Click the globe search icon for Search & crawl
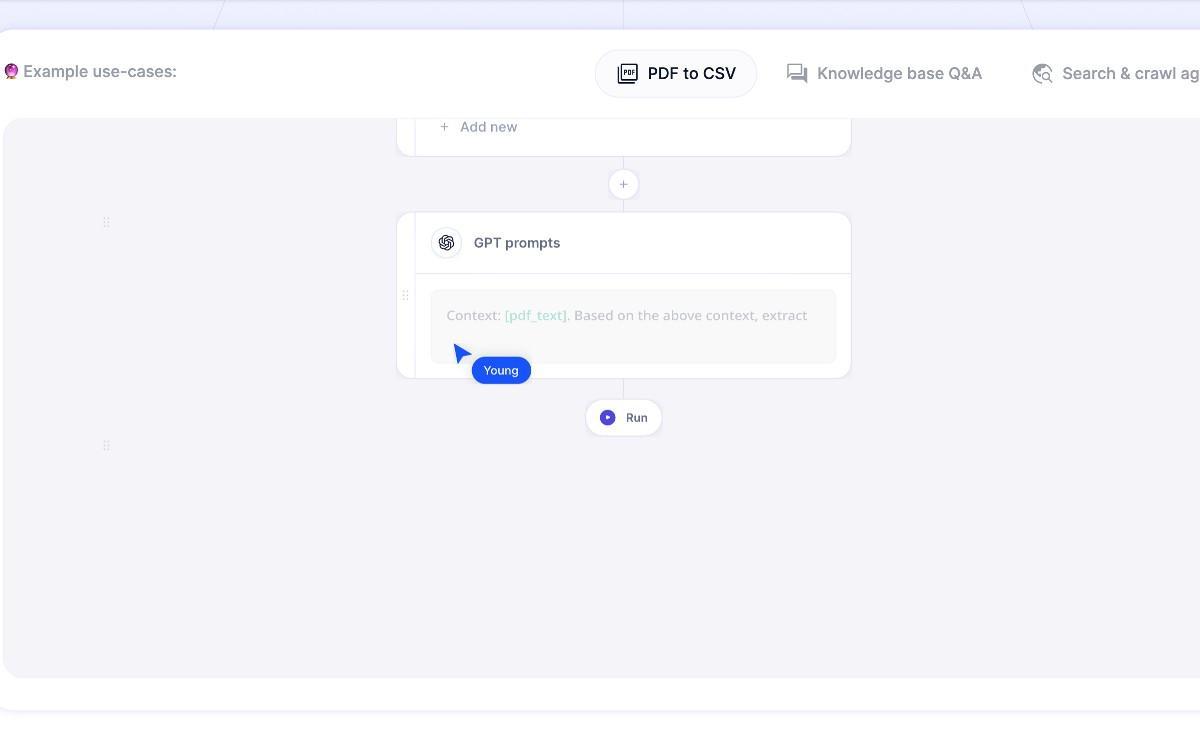Screen dimensions: 1200x750 click(1042, 74)
